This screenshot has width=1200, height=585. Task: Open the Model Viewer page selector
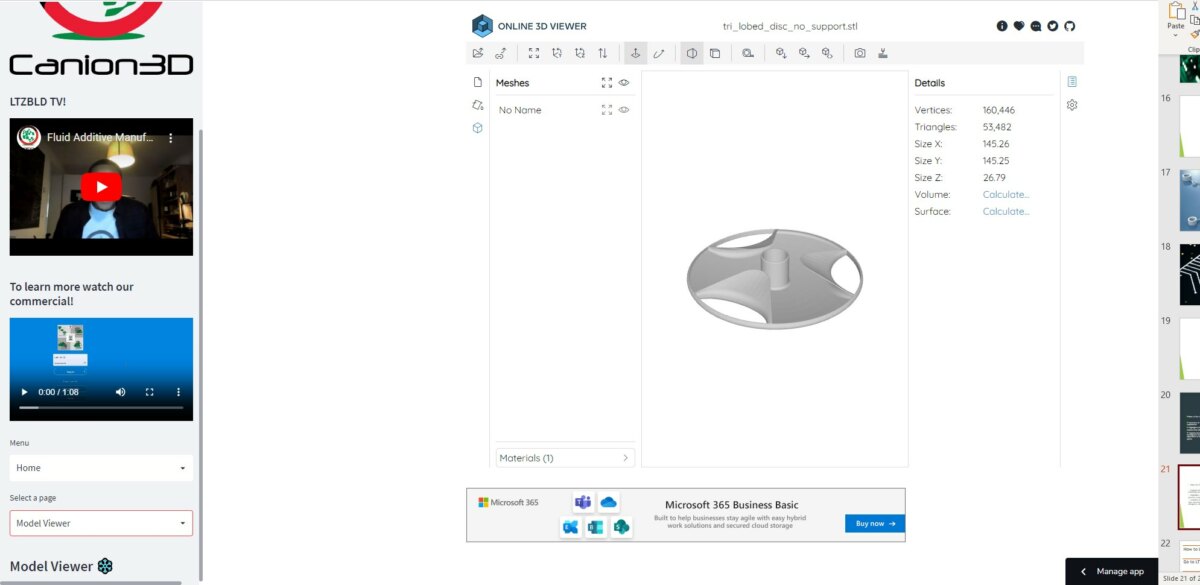click(x=100, y=523)
